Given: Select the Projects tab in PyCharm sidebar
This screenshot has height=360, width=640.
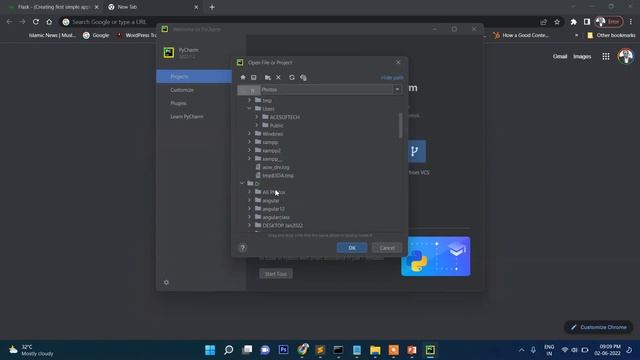Looking at the screenshot, I should click(194, 76).
